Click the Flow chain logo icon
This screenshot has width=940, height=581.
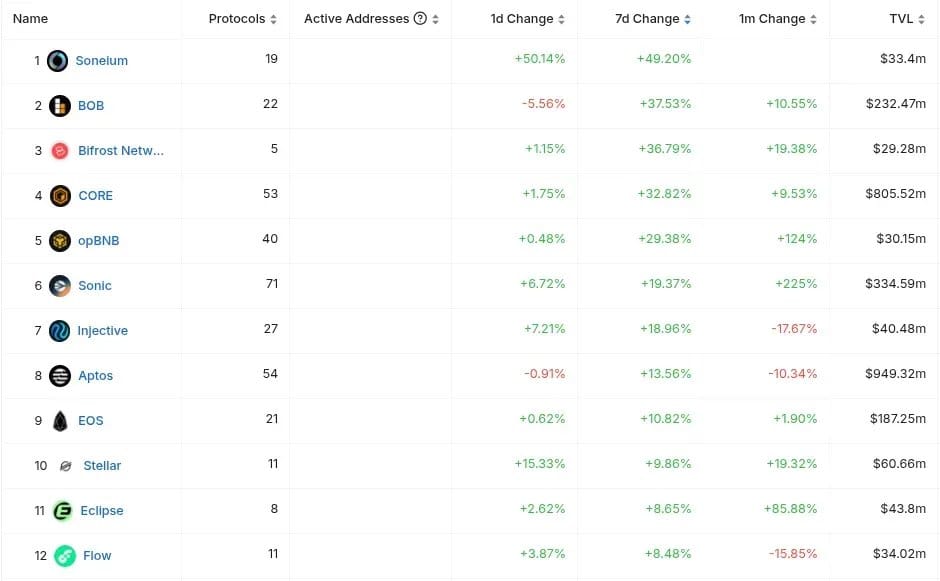click(65, 555)
